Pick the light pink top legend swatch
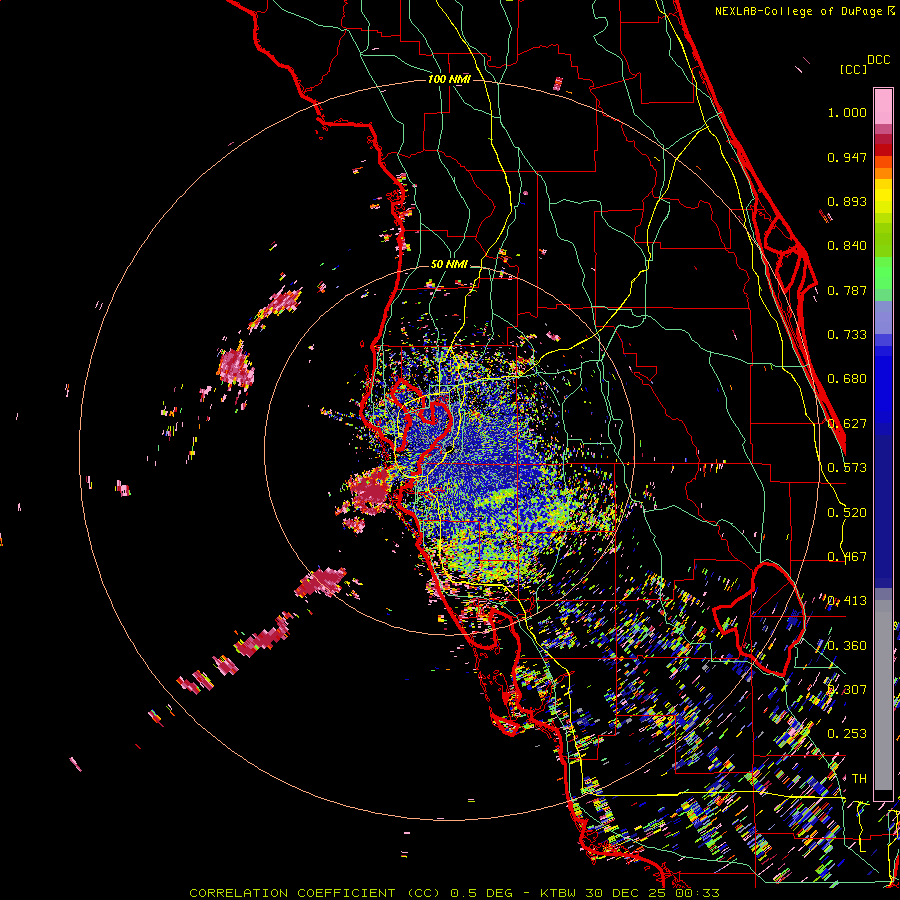The image size is (900, 900). click(x=883, y=106)
